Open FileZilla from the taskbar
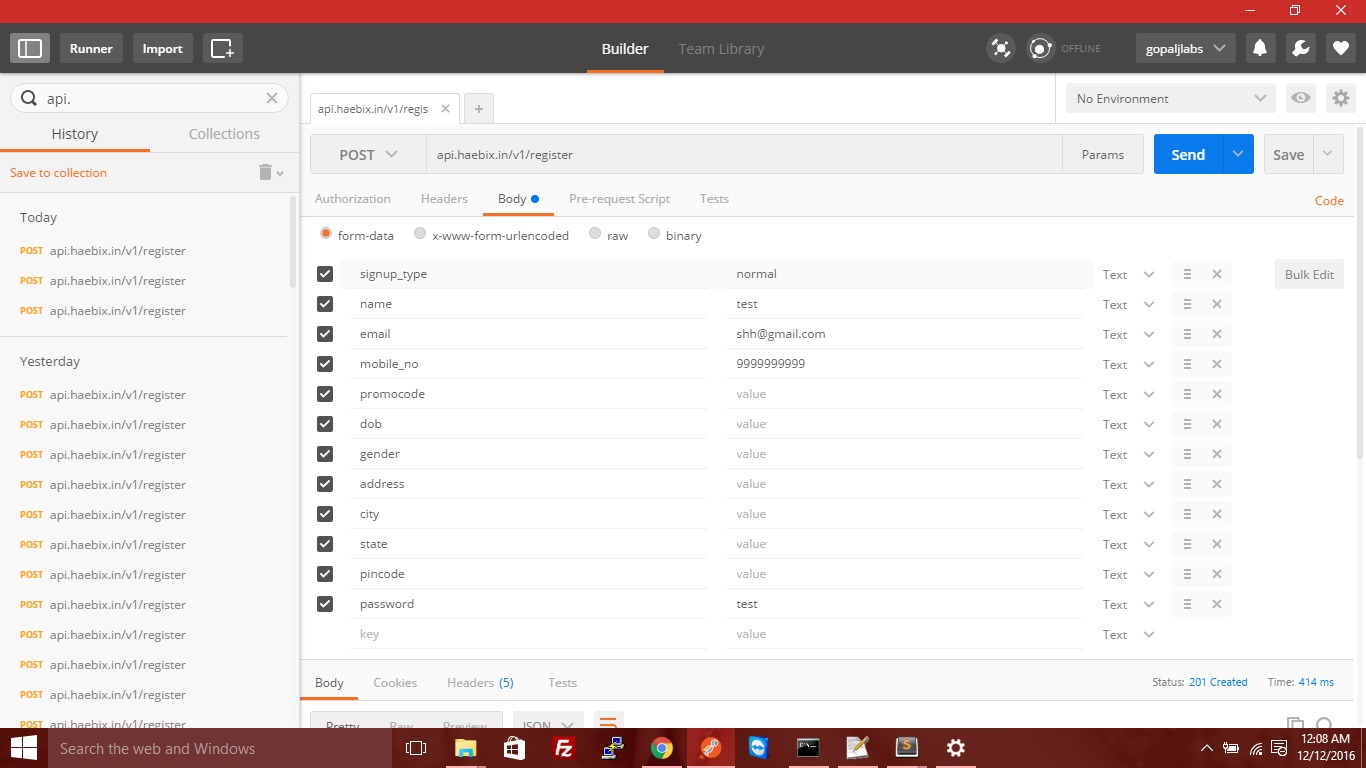Screen dimensions: 1366x768 point(564,748)
